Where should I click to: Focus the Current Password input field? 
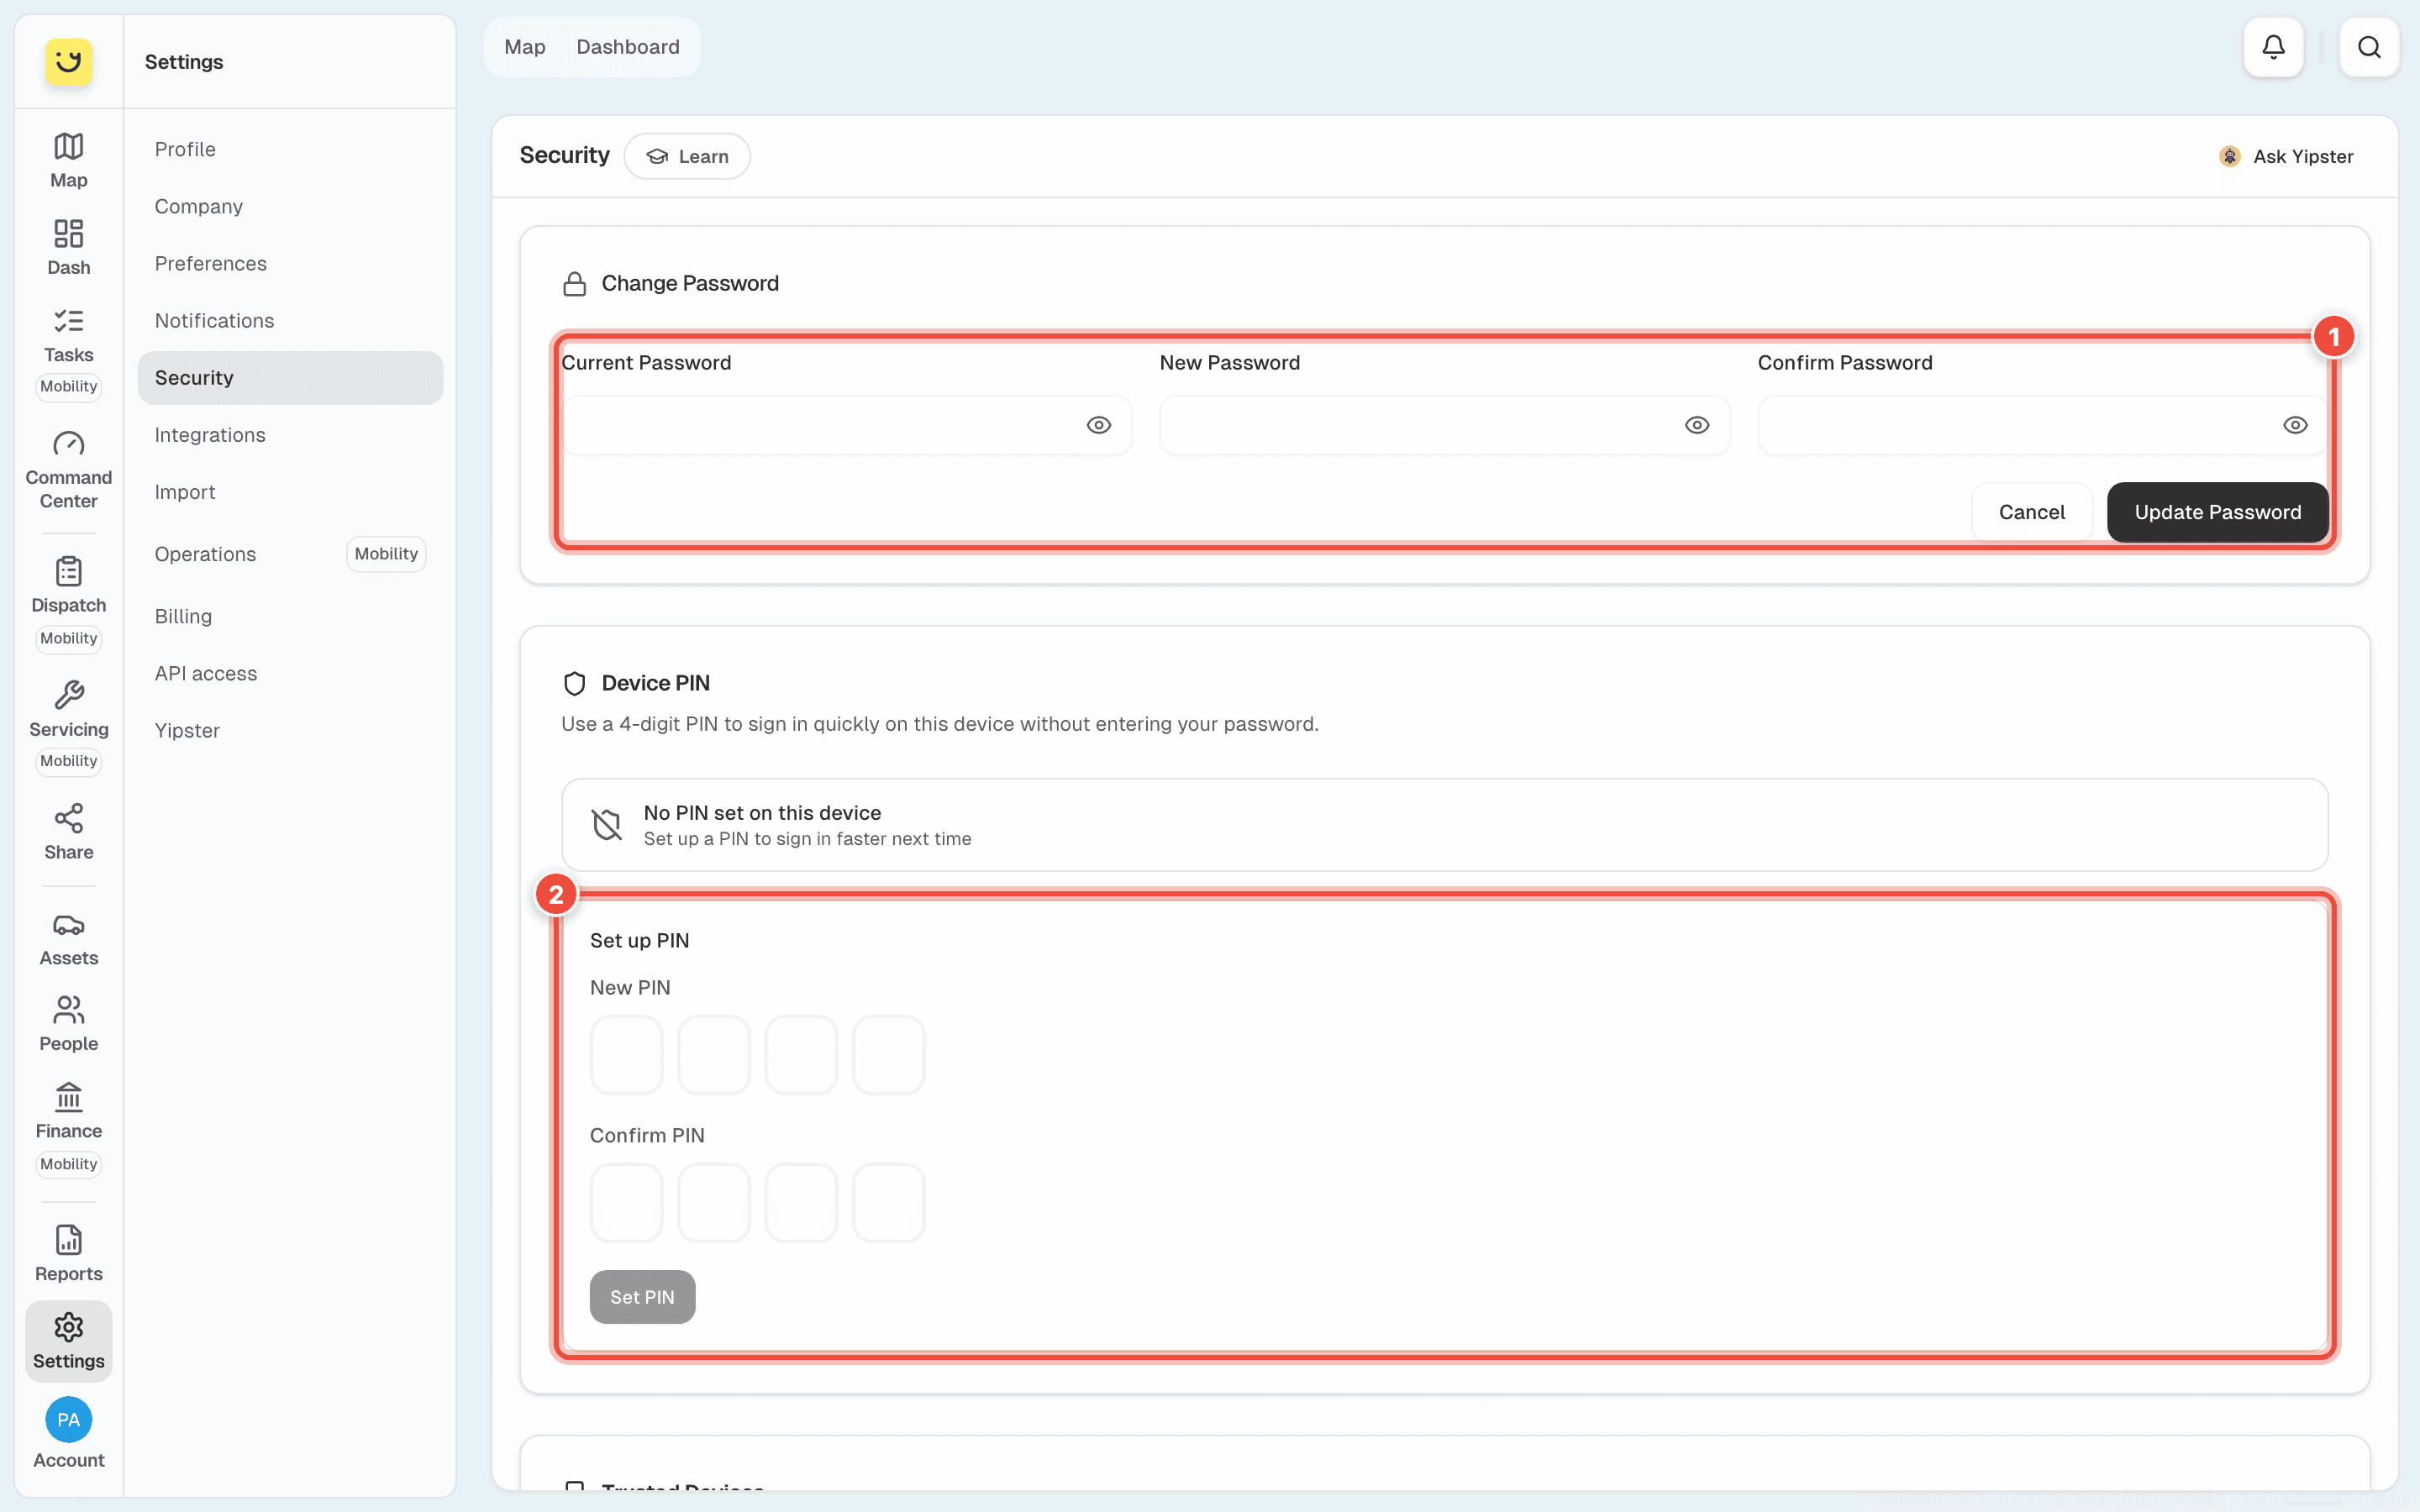coord(846,425)
